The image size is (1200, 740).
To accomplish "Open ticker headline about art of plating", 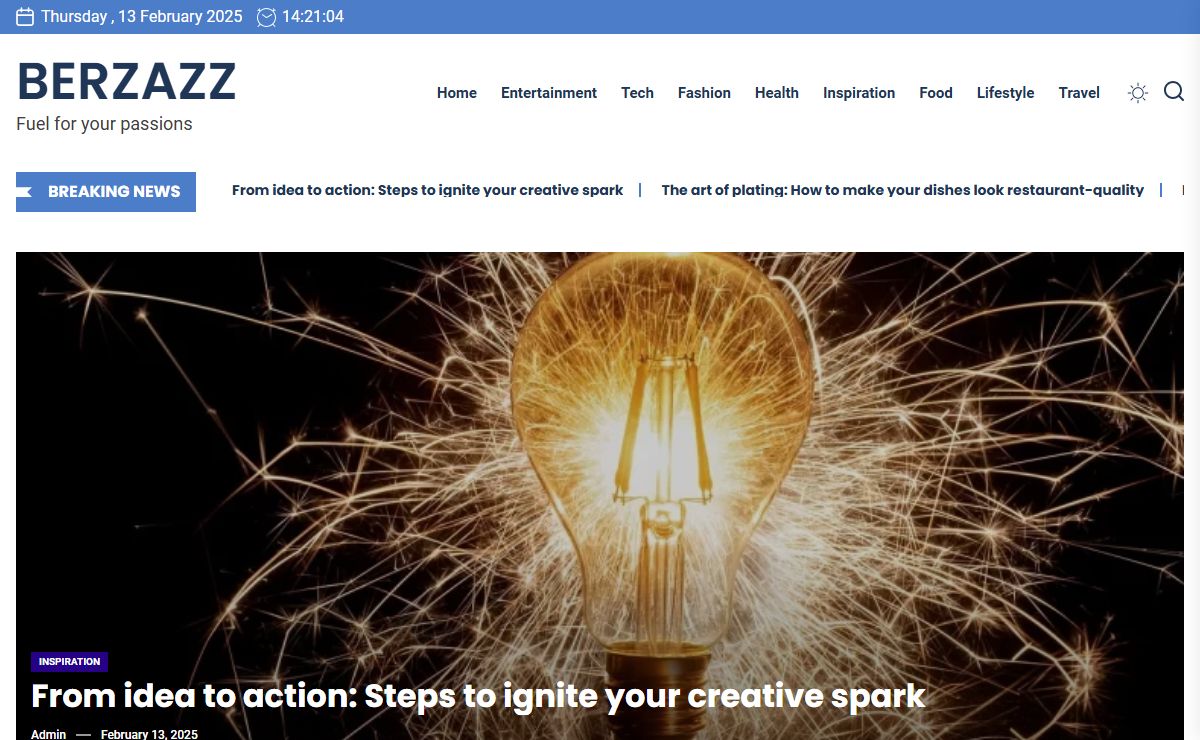I will 902,190.
